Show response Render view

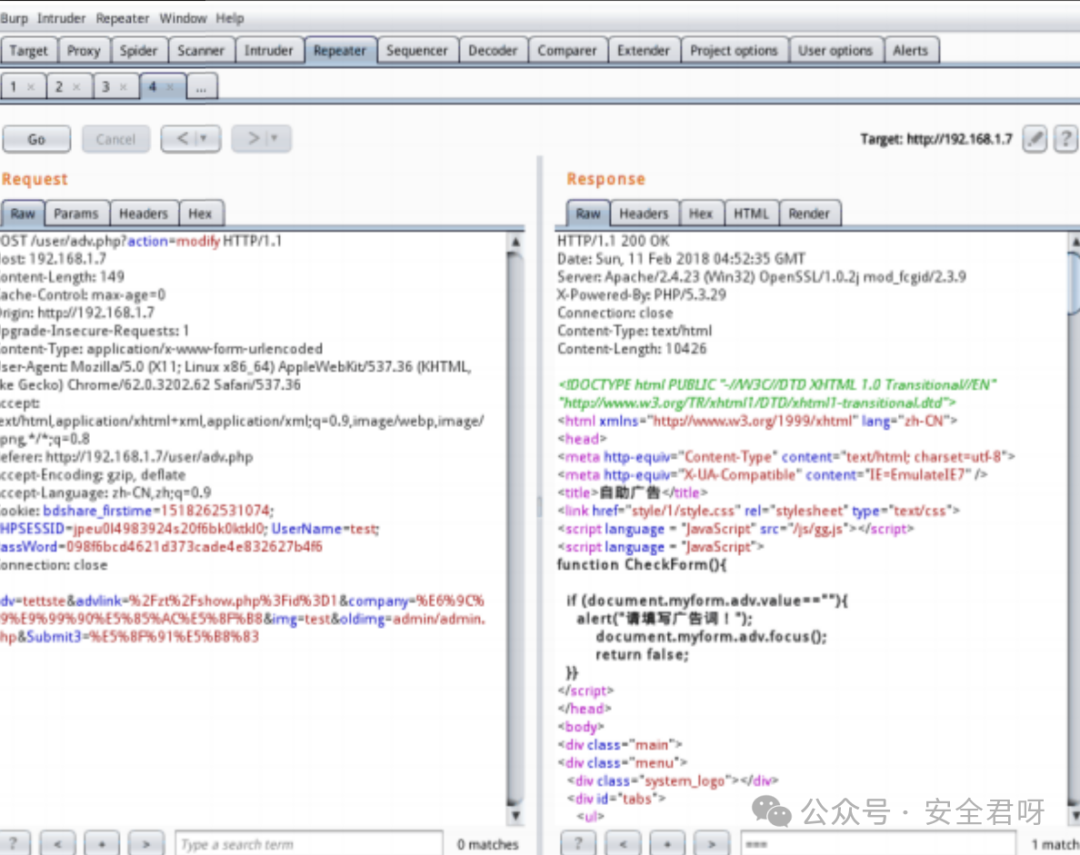coord(809,214)
